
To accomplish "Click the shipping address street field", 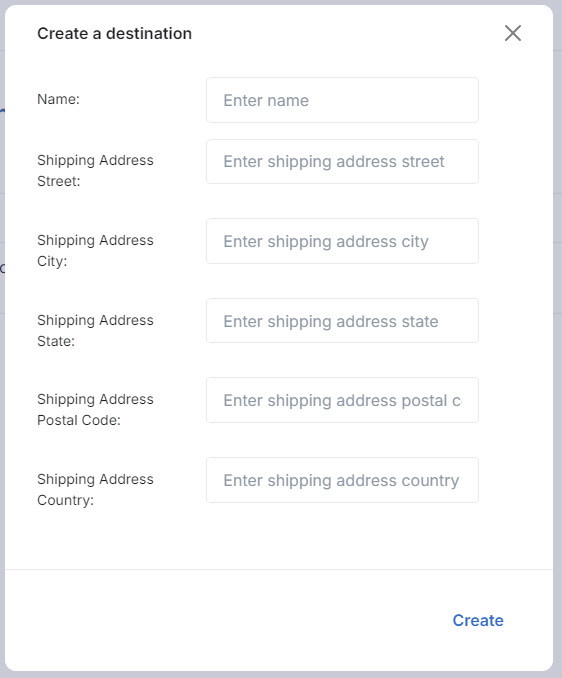I will [x=342, y=161].
